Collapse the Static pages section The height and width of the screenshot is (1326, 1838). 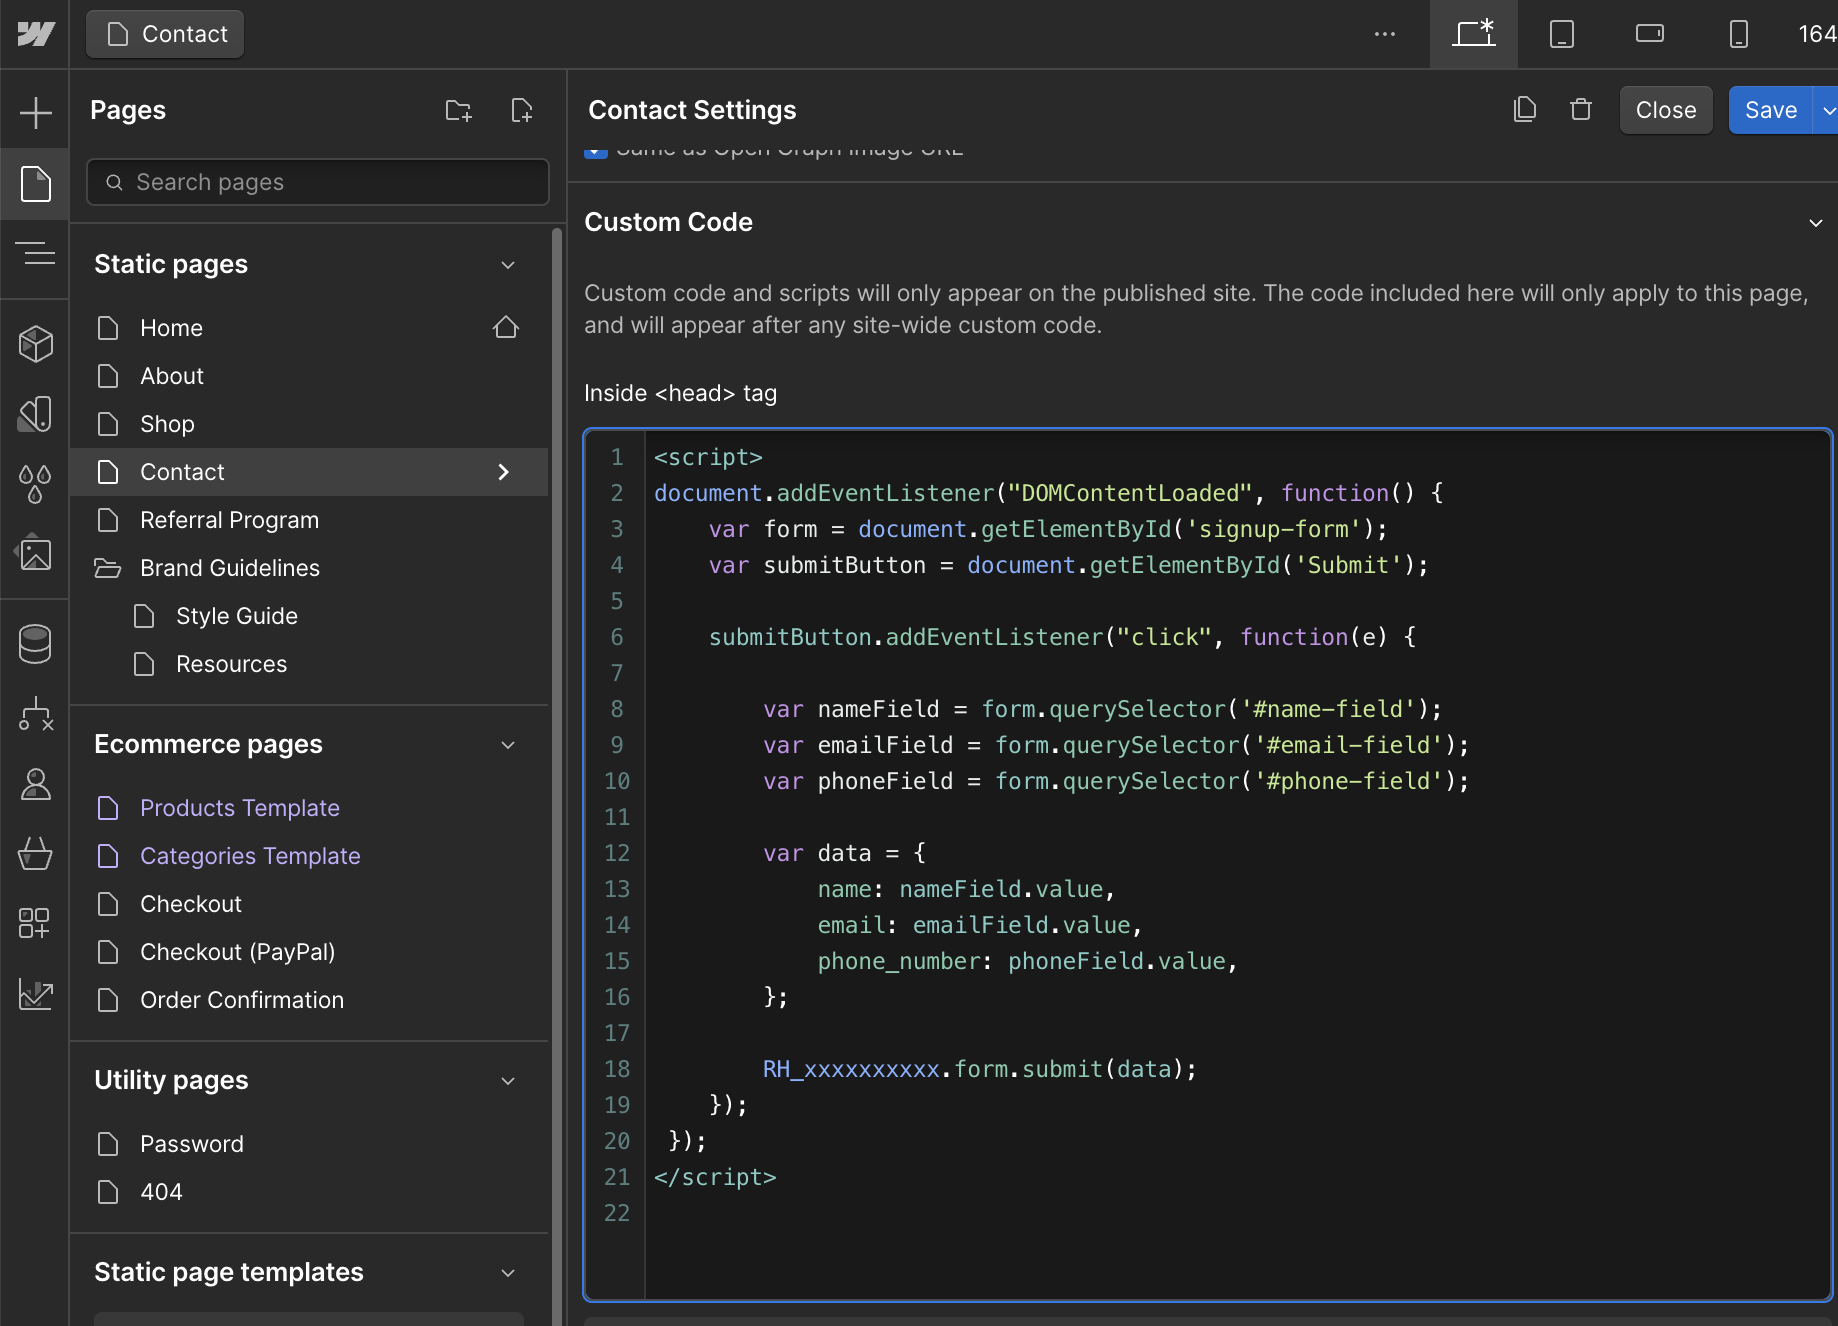pos(508,265)
